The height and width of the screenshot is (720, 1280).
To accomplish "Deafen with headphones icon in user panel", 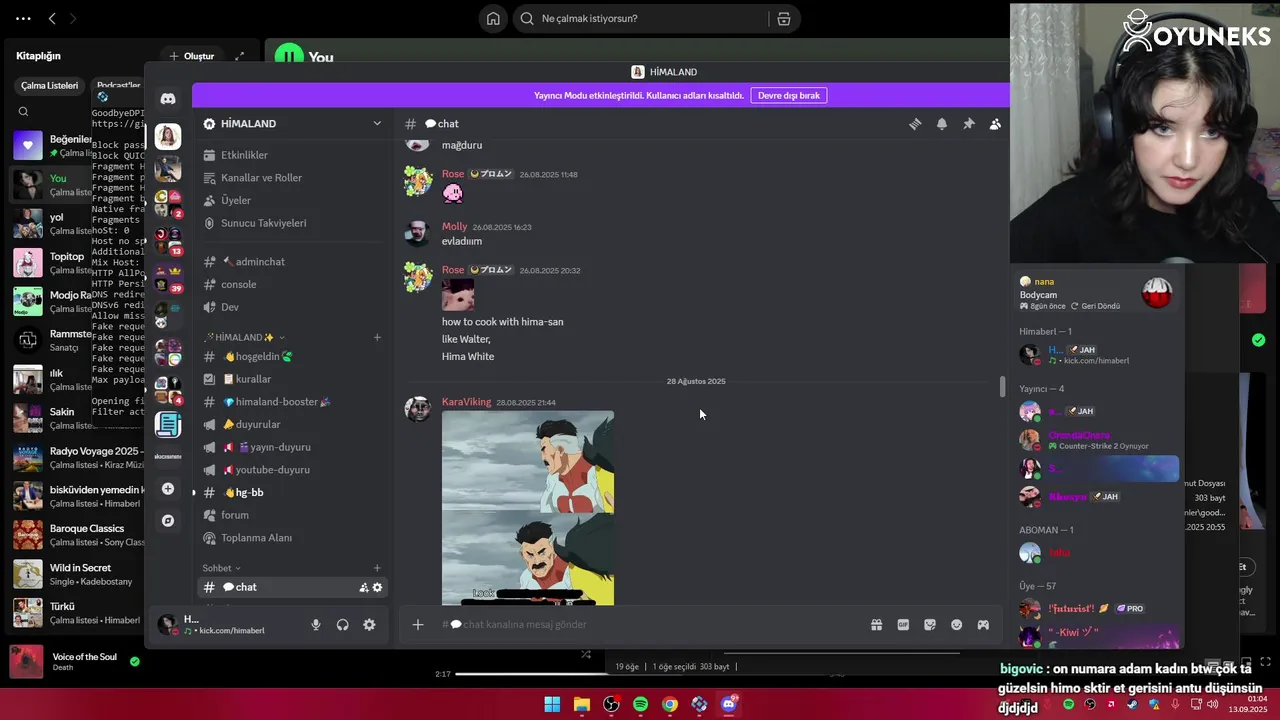I will 343,625.
